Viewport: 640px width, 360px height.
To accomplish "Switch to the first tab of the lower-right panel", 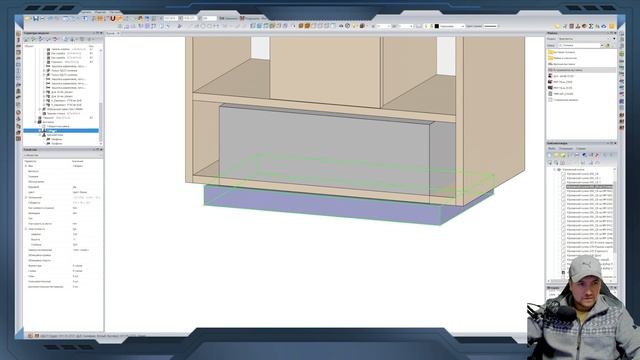I will click(551, 149).
